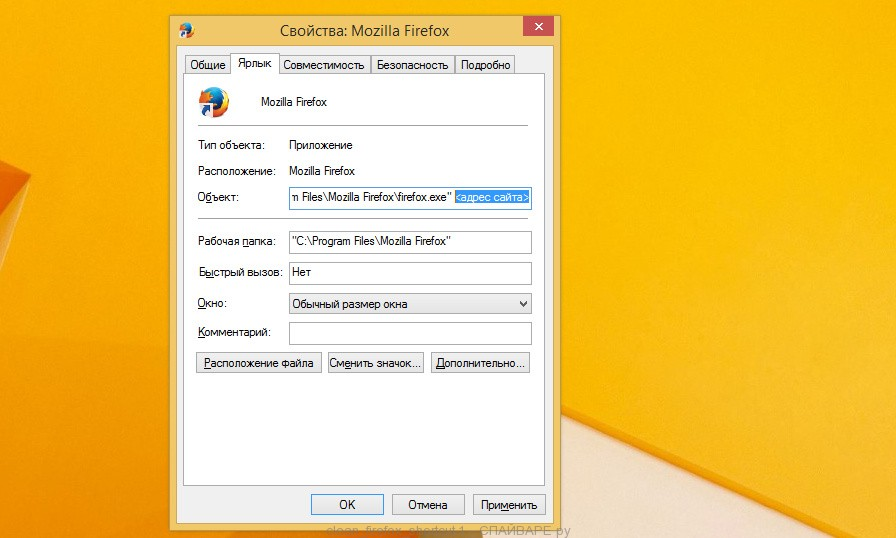Go to the Безопасность tab
896x538 pixels.
click(x=413, y=65)
